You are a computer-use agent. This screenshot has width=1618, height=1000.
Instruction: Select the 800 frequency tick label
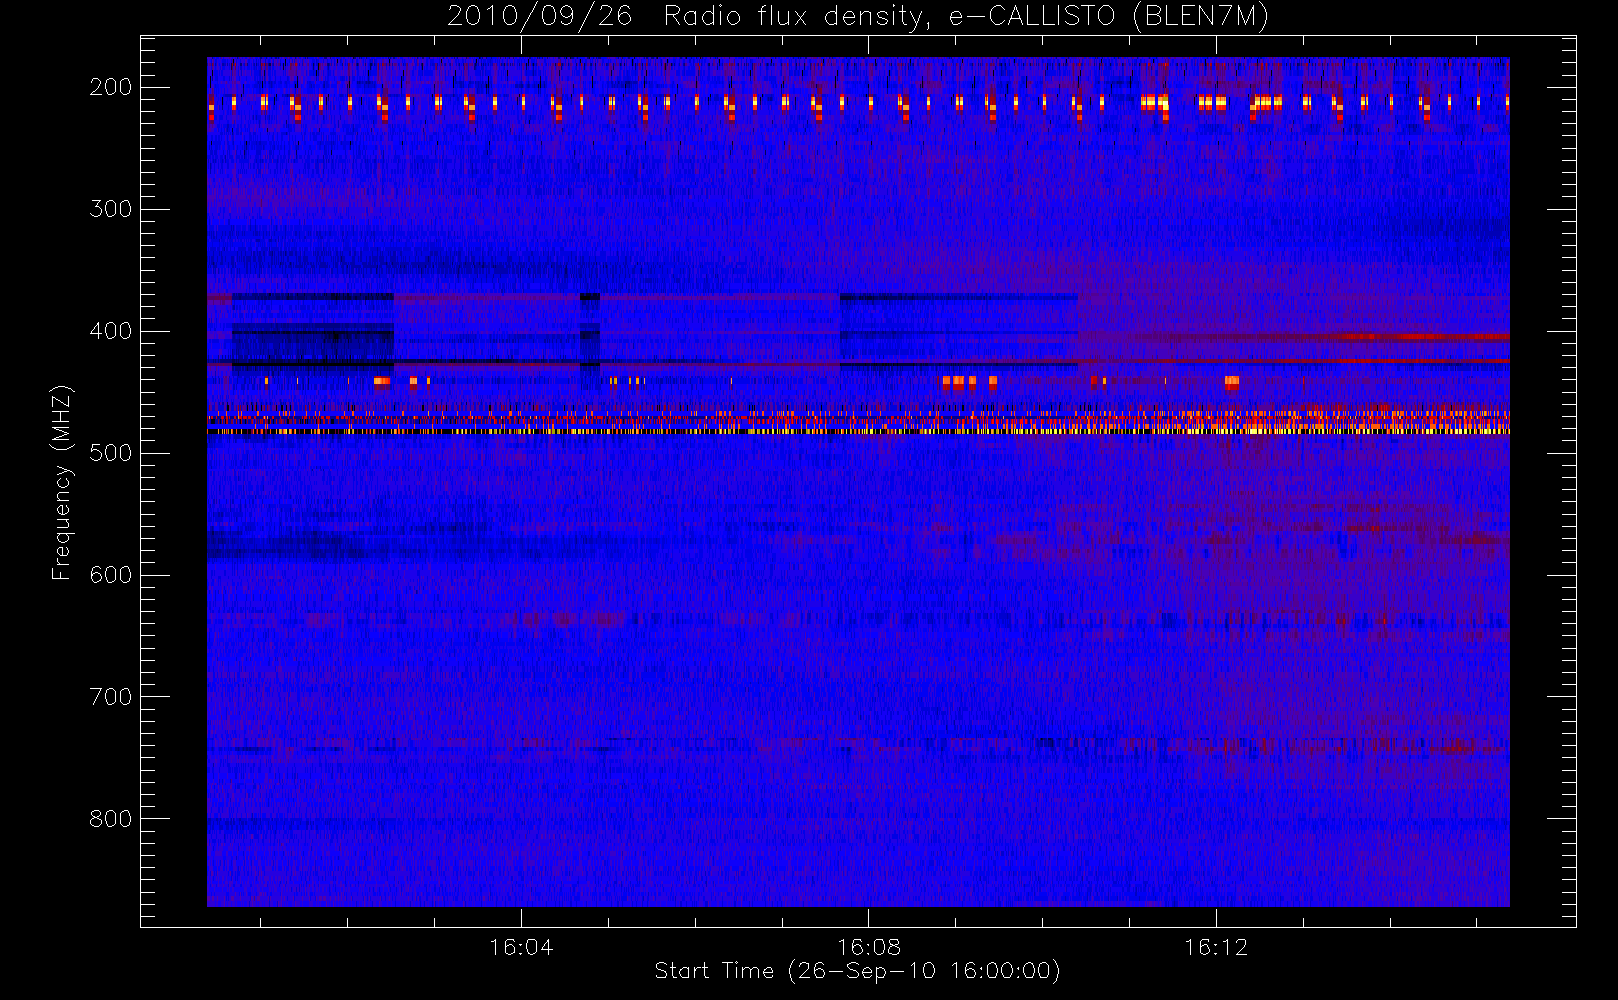pos(111,819)
